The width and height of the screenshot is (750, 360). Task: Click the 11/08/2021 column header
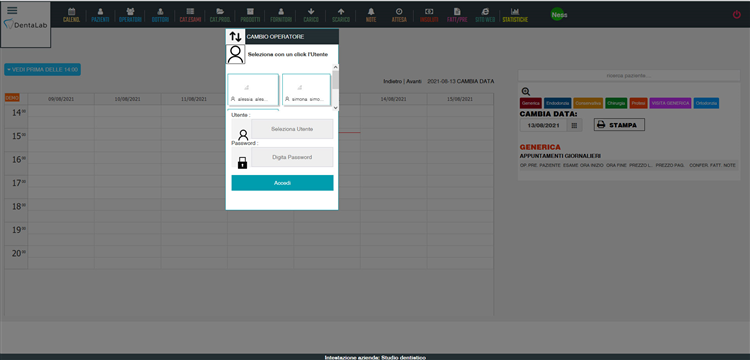[194, 99]
